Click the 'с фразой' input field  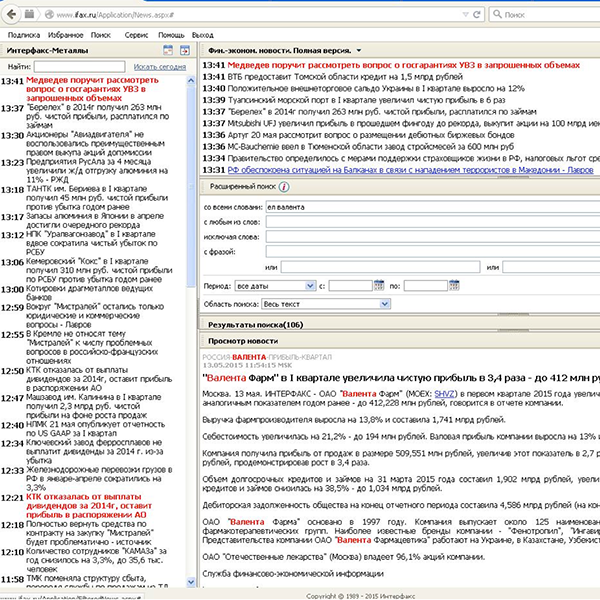[x=433, y=252]
